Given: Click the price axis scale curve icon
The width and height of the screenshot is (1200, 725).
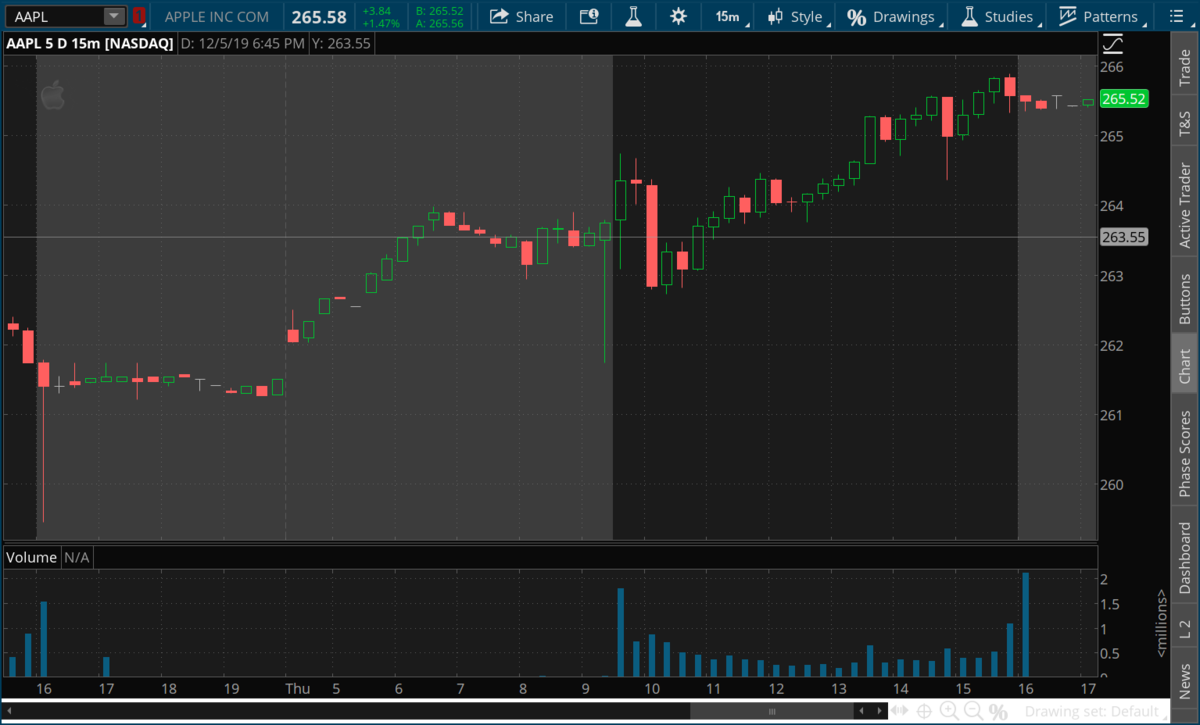Looking at the screenshot, I should click(1113, 44).
